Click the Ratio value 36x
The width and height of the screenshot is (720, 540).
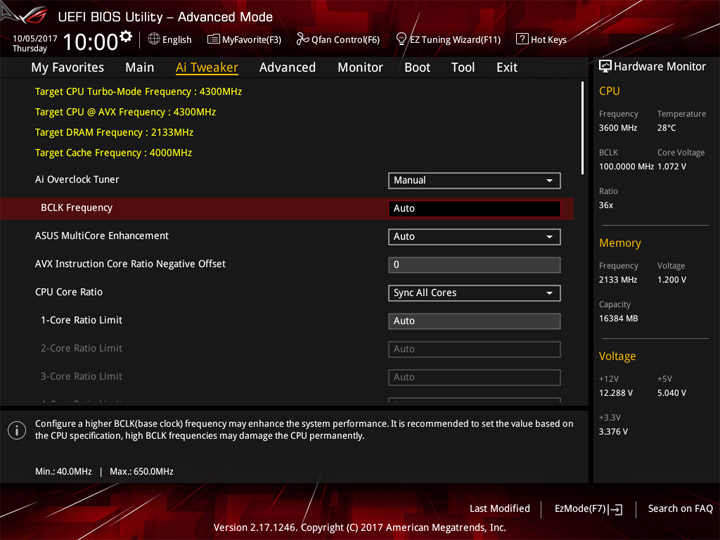click(606, 205)
